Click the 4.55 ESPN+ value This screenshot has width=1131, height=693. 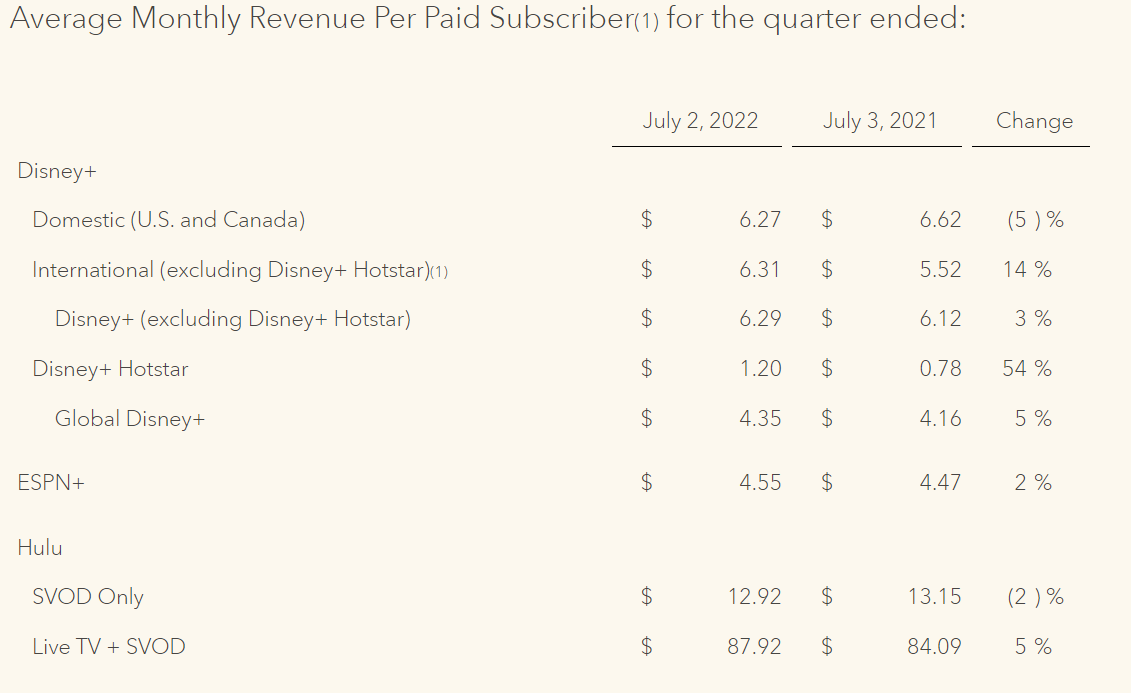[760, 482]
